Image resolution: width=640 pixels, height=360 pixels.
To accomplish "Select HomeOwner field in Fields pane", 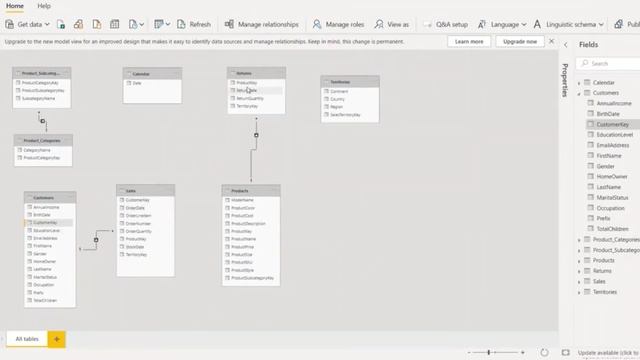I will [612, 177].
